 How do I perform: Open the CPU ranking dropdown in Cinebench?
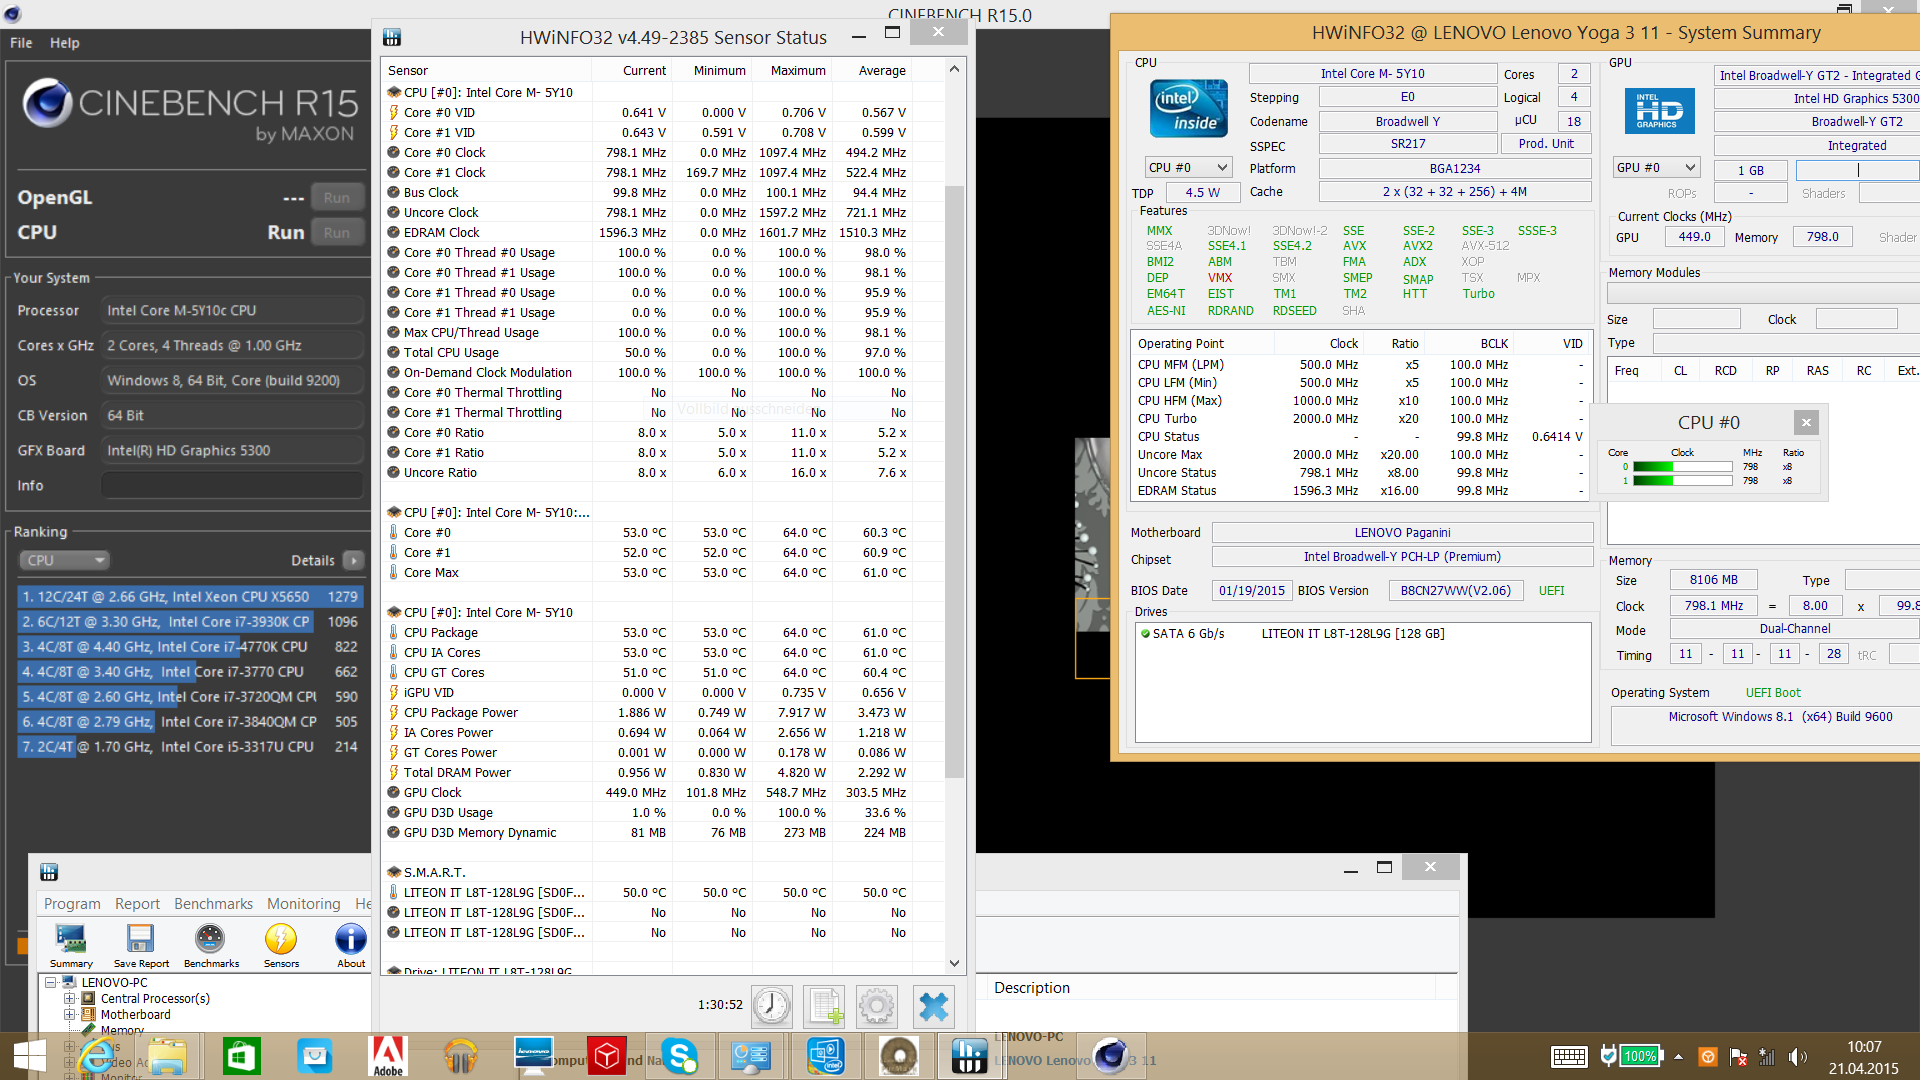pyautogui.click(x=64, y=560)
